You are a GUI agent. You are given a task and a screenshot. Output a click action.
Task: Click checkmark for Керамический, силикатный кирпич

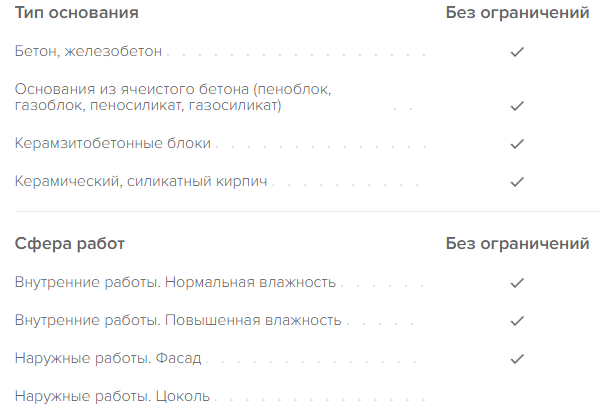pos(517,182)
